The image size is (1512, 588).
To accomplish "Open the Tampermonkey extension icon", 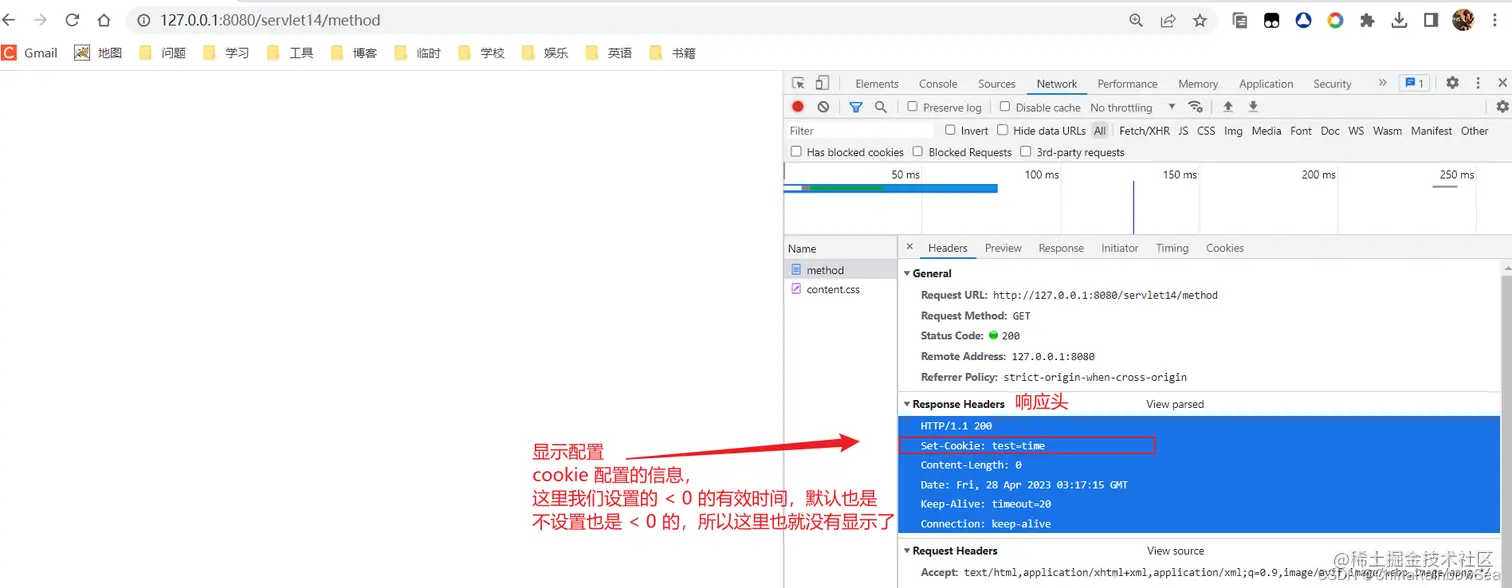I will tap(1271, 20).
